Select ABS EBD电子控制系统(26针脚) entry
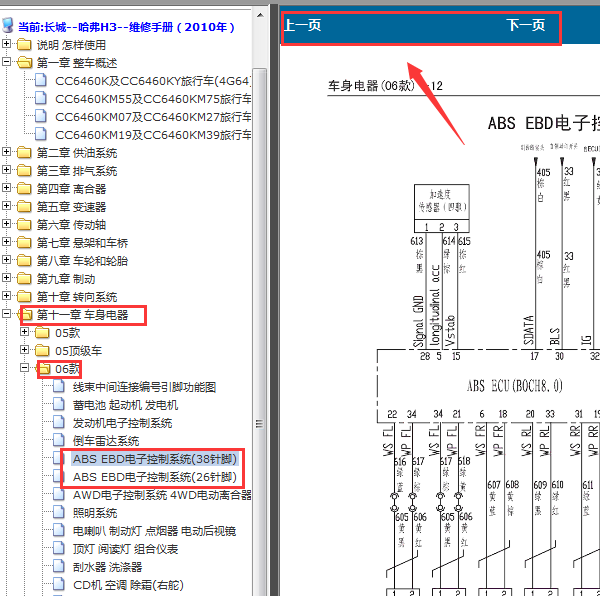Screen dimensions: 600x596 coord(155,477)
